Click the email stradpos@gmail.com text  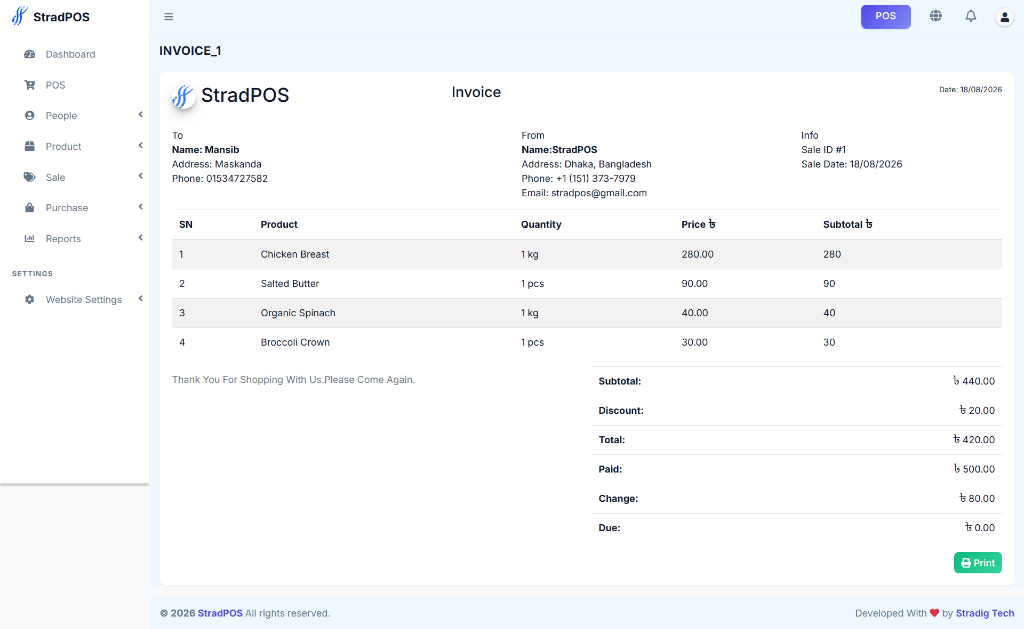[584, 193]
